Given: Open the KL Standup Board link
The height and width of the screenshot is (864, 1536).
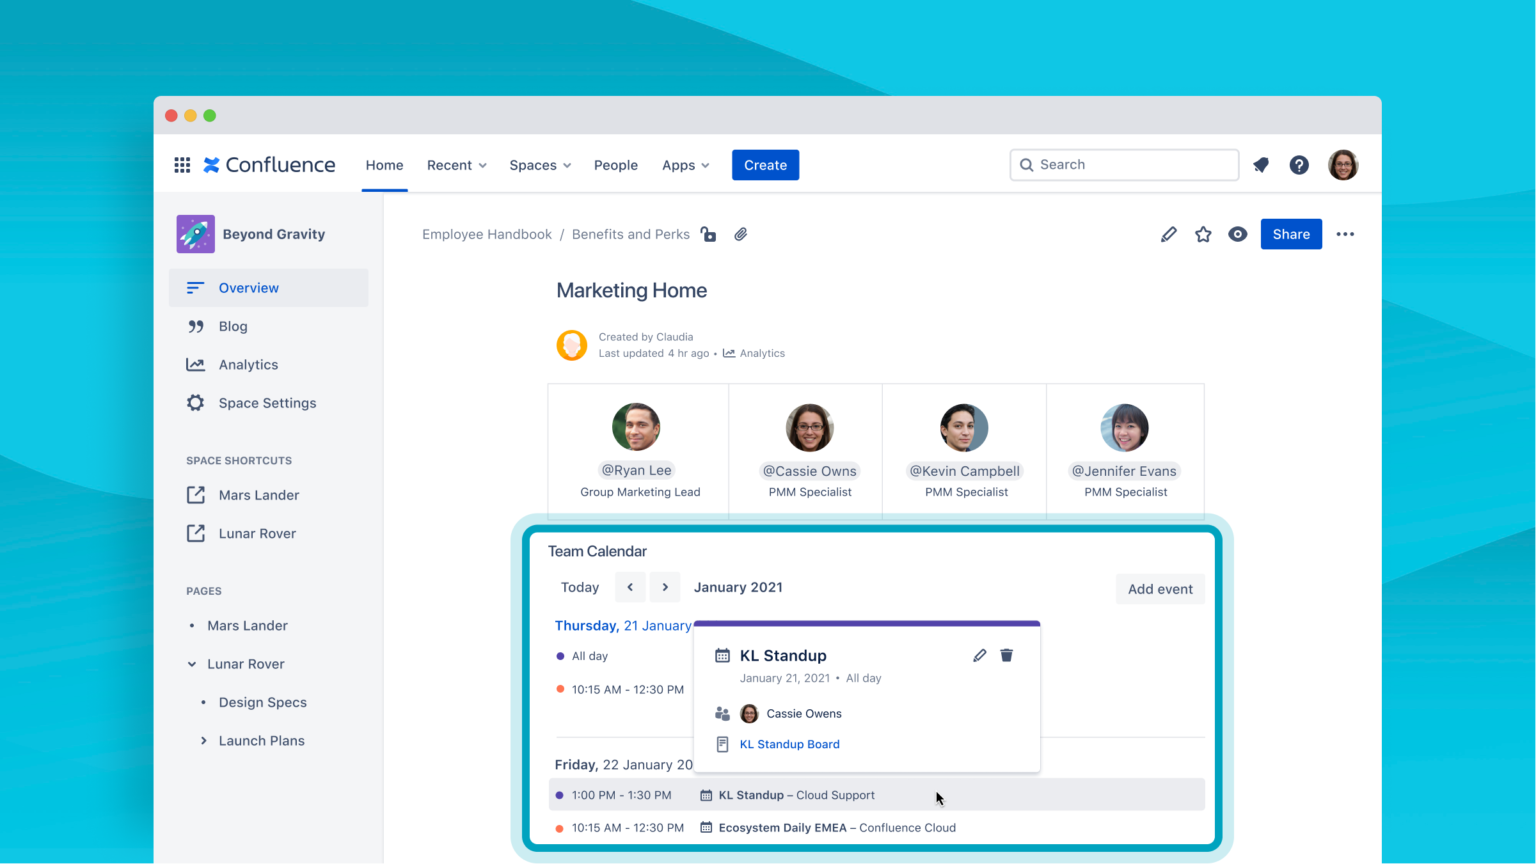Looking at the screenshot, I should [x=789, y=744].
